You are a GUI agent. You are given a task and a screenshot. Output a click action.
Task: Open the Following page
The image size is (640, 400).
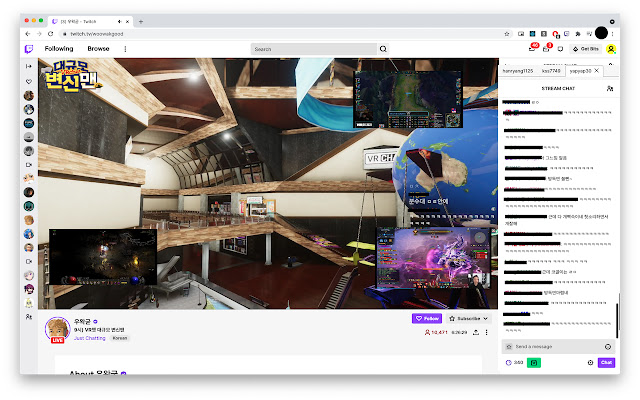tap(59, 49)
